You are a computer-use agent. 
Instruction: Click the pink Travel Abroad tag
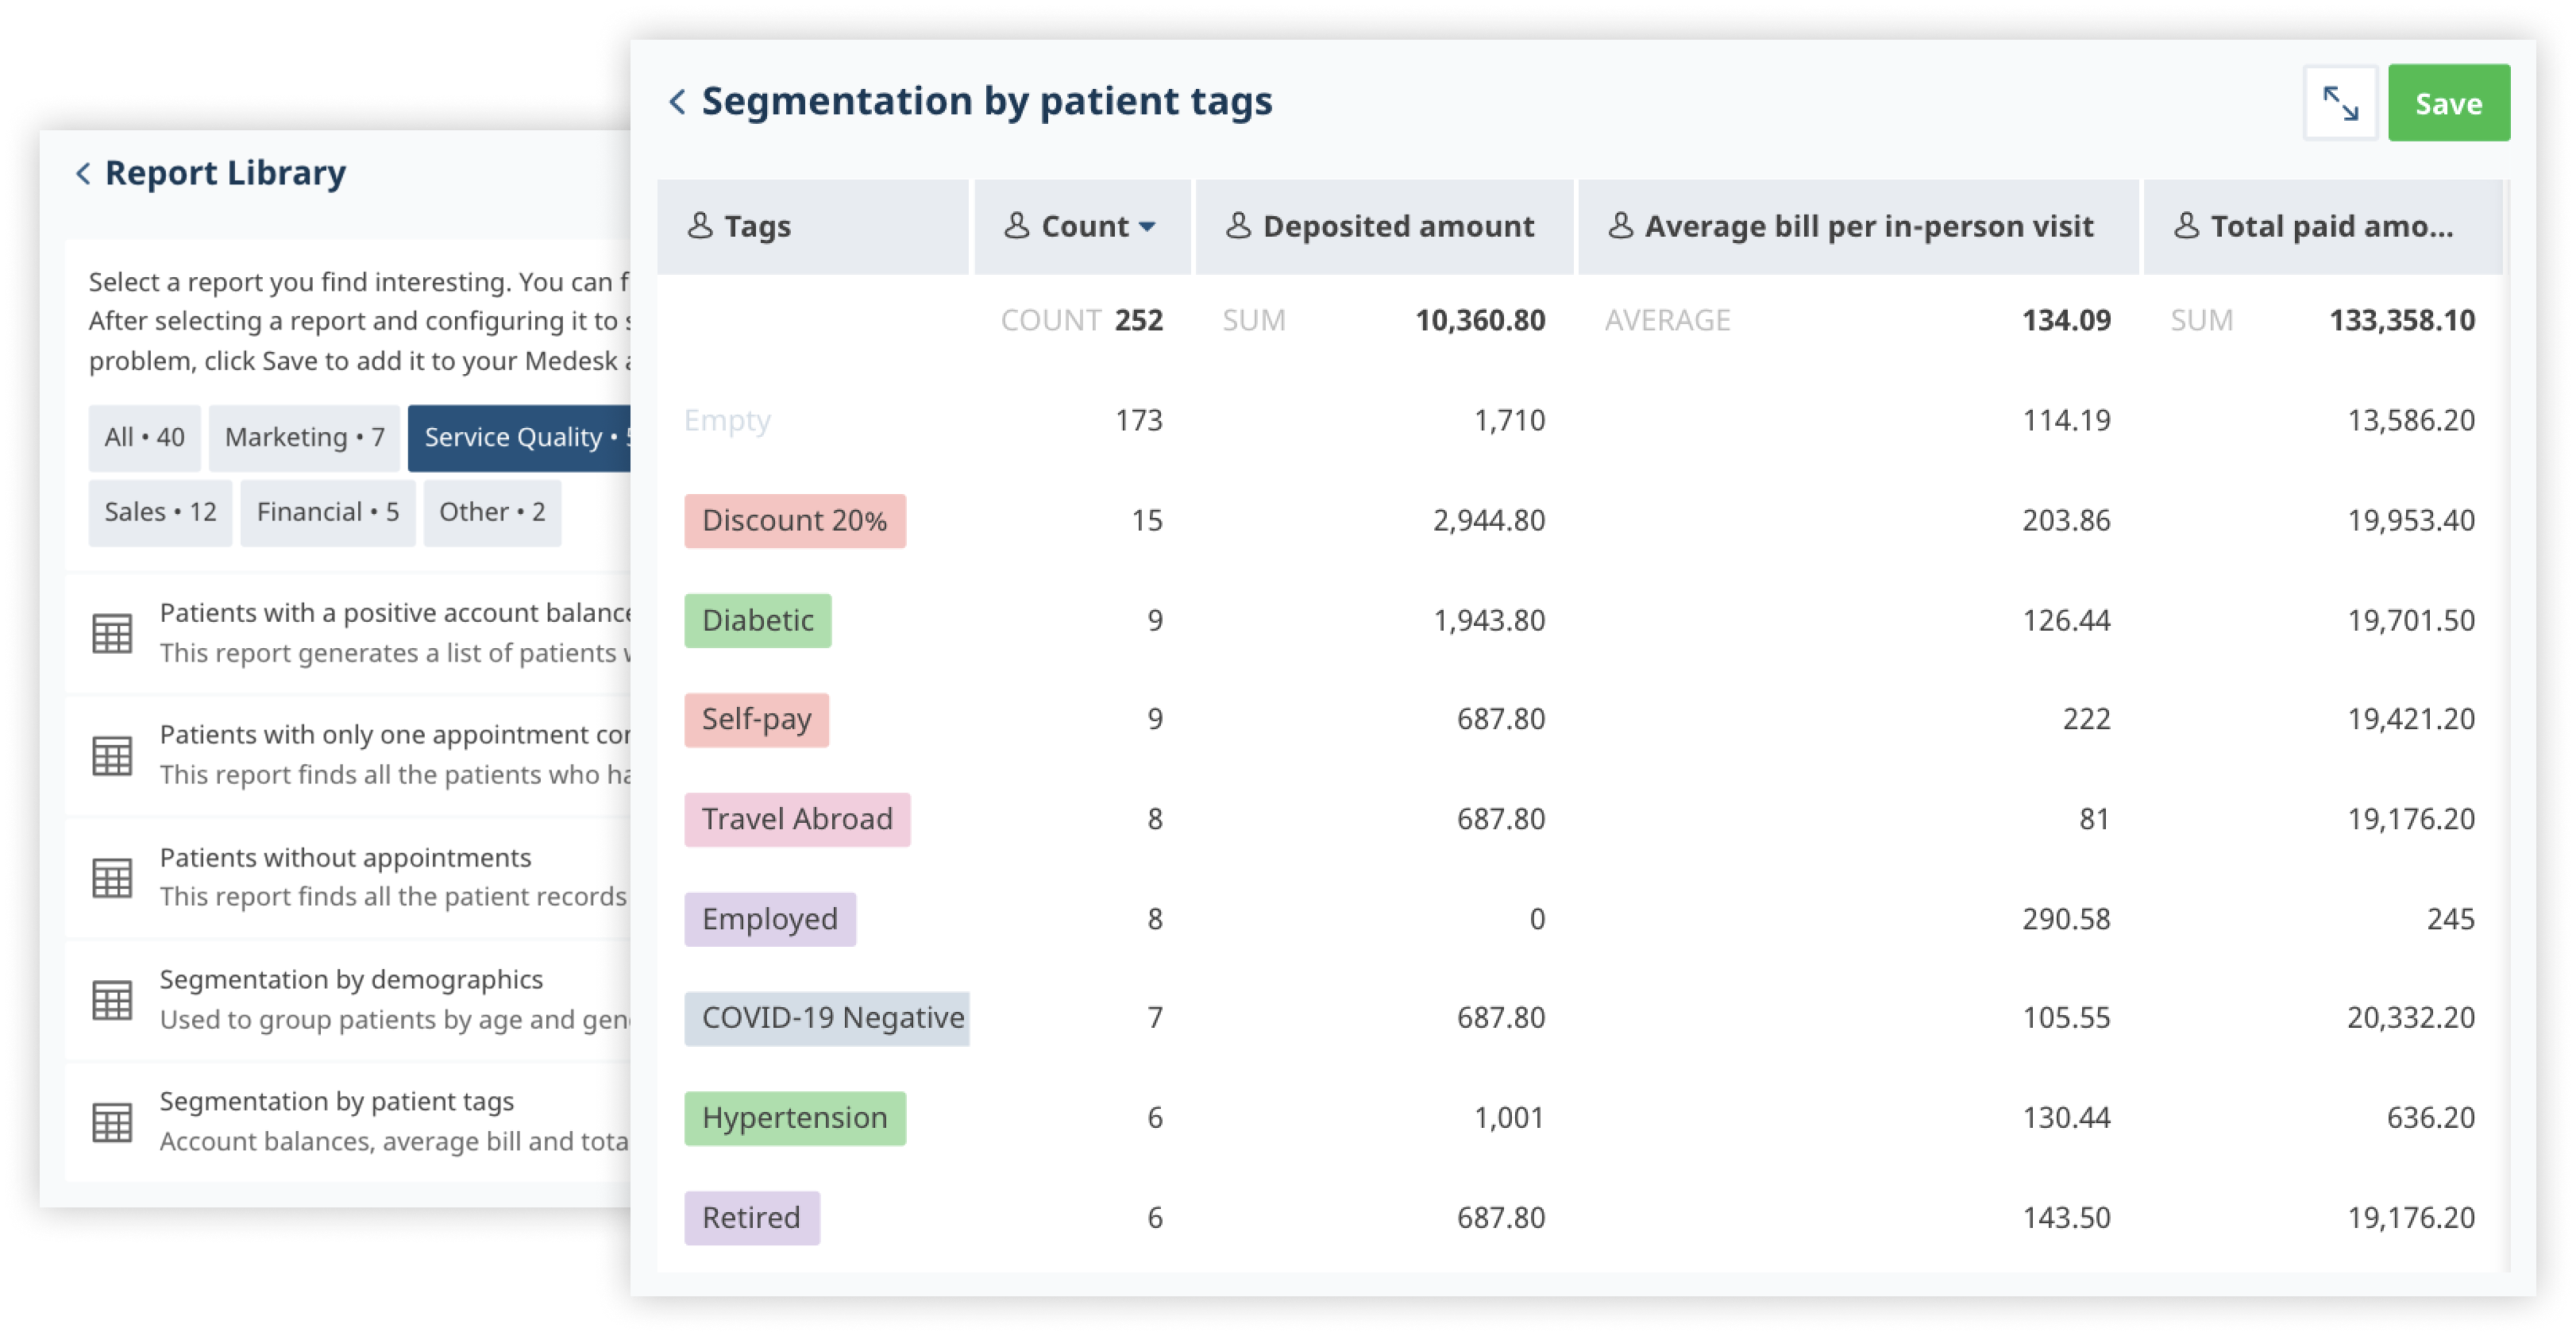(797, 820)
